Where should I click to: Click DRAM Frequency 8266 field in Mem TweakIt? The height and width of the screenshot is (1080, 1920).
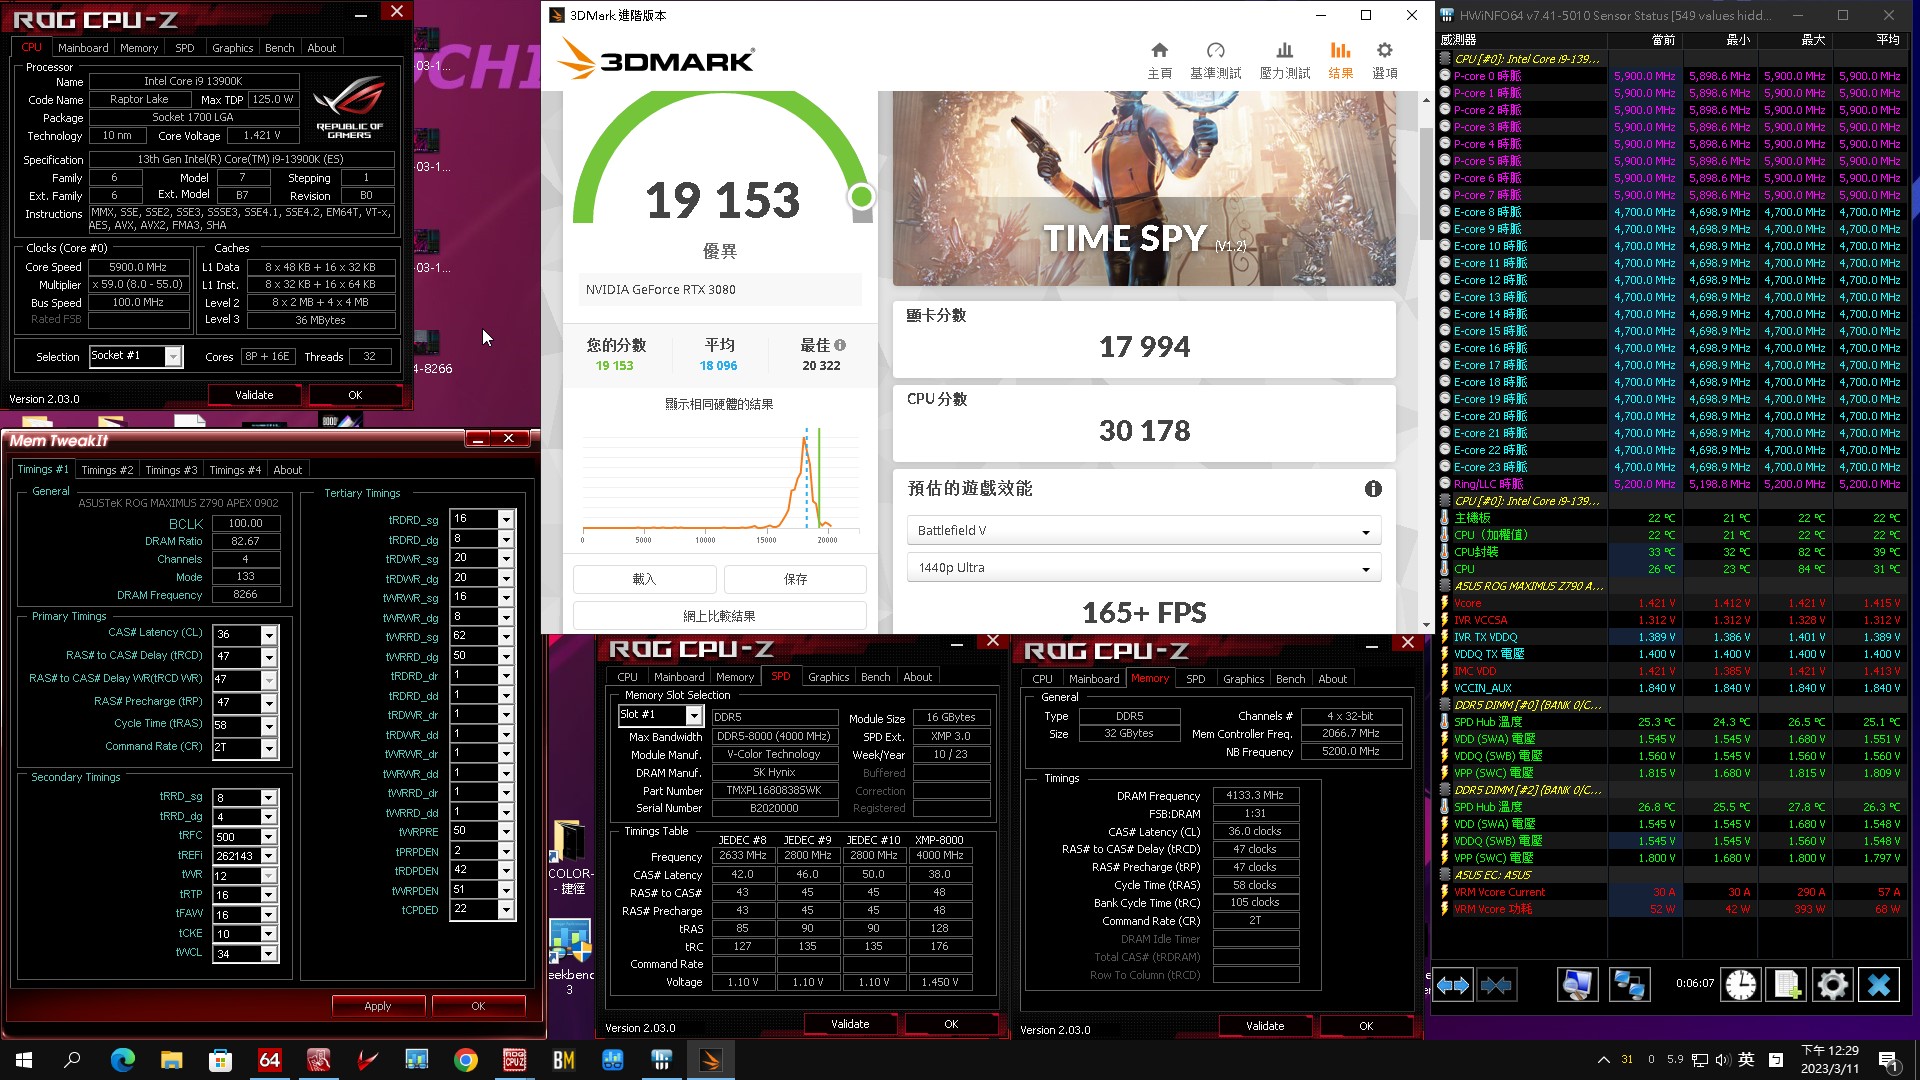point(245,595)
